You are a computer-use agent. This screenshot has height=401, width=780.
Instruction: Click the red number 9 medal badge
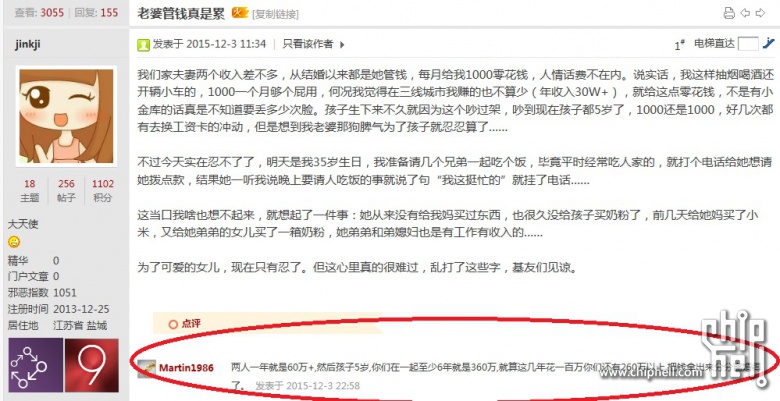tap(92, 365)
